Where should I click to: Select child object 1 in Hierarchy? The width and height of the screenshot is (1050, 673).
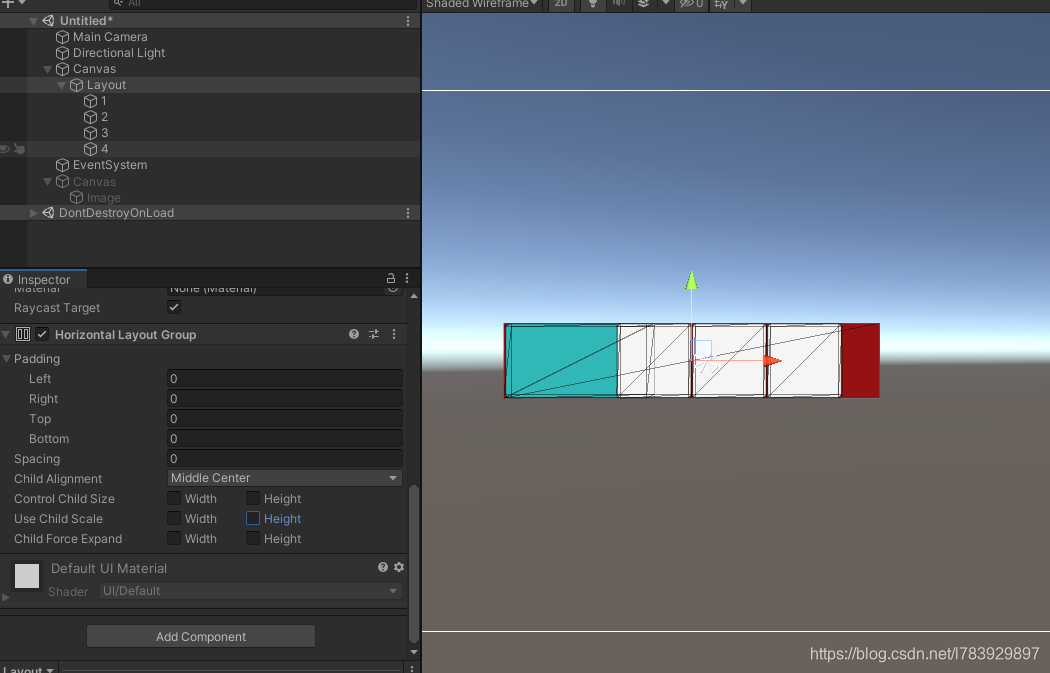104,101
